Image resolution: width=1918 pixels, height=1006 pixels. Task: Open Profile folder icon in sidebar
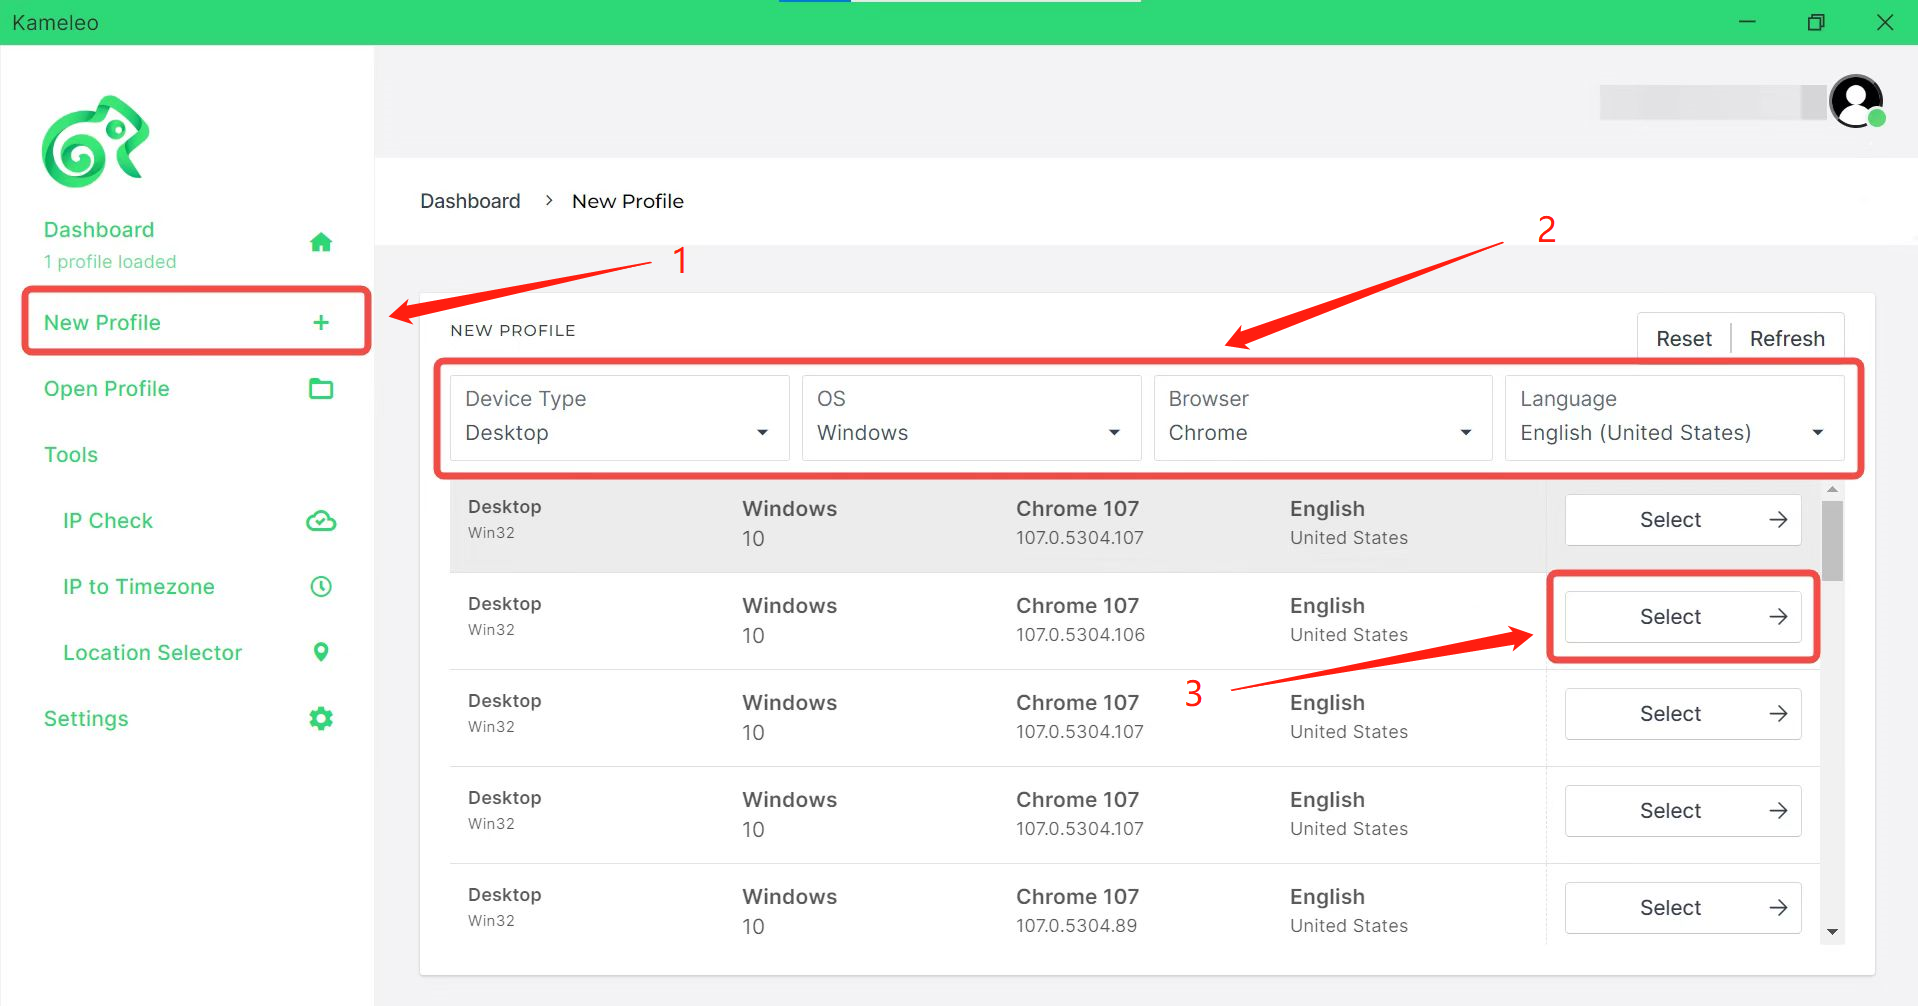coord(321,388)
